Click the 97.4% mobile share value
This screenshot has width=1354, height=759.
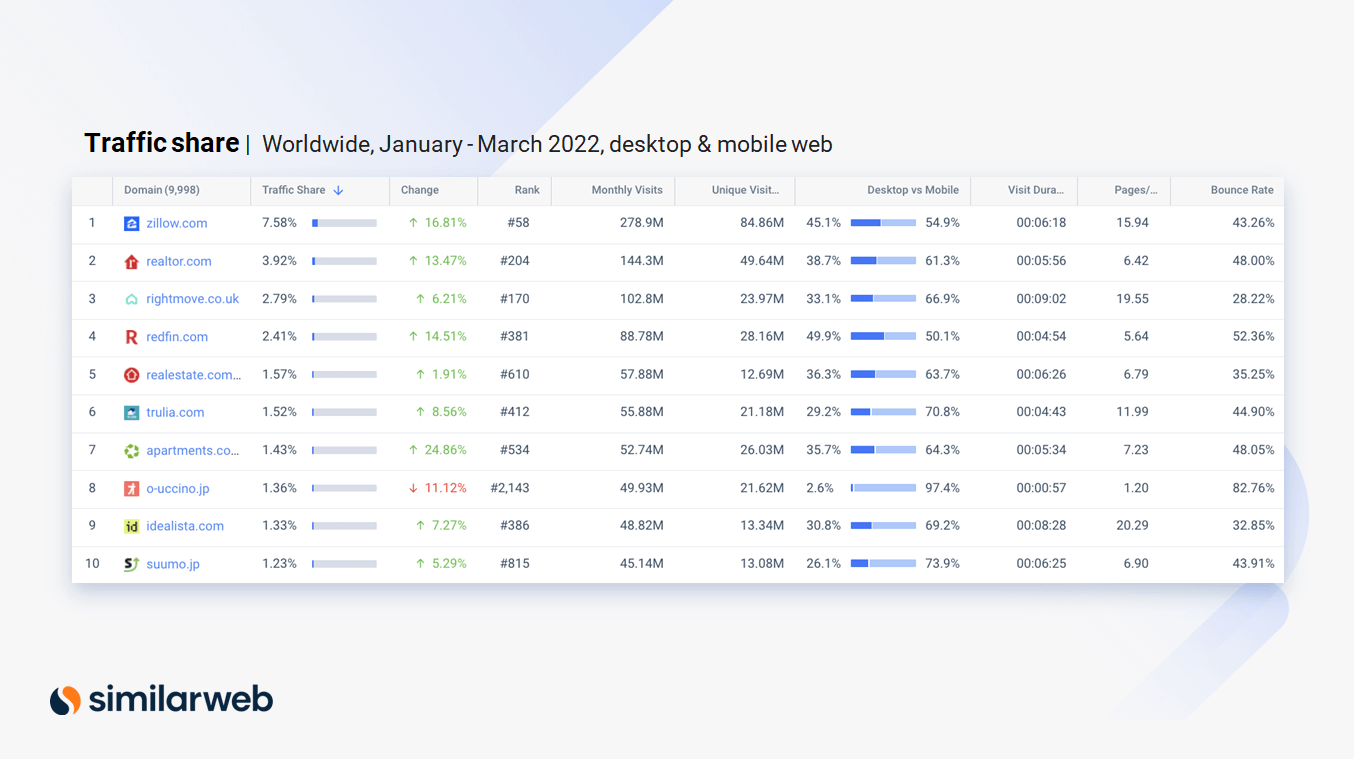(x=942, y=488)
